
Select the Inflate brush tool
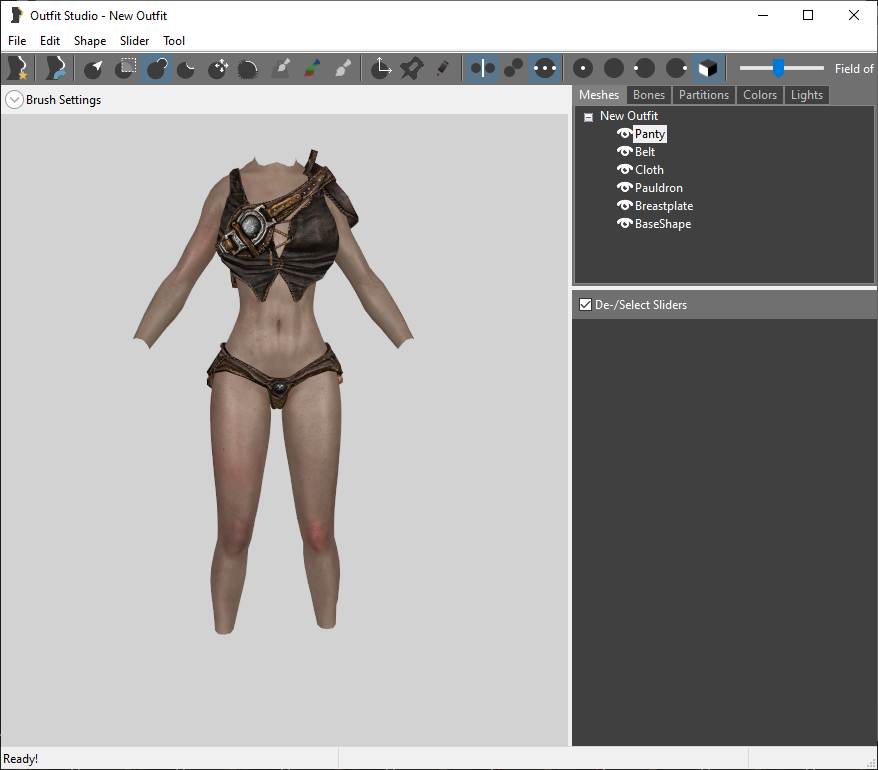(x=156, y=68)
